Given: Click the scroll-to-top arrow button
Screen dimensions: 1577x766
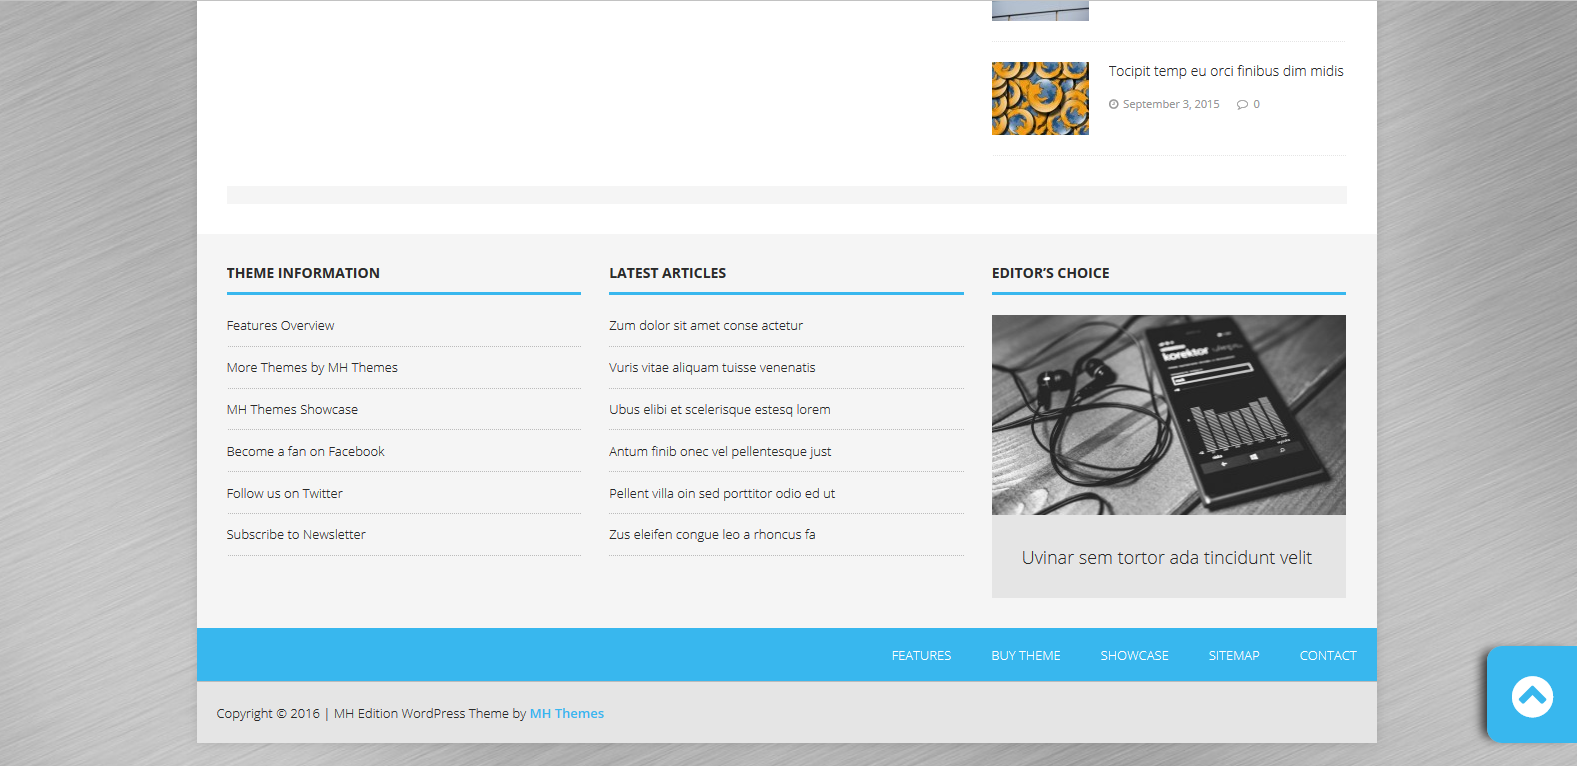Looking at the screenshot, I should [1531, 696].
